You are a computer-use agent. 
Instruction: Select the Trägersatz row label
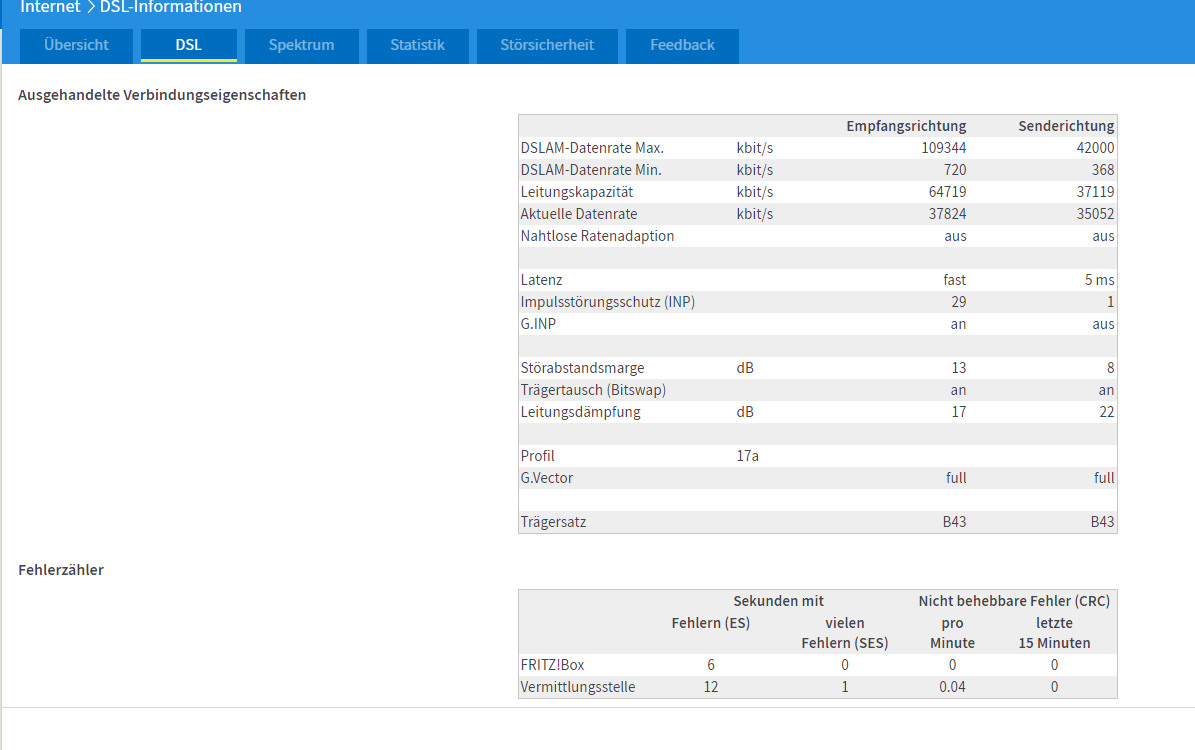pyautogui.click(x=553, y=522)
